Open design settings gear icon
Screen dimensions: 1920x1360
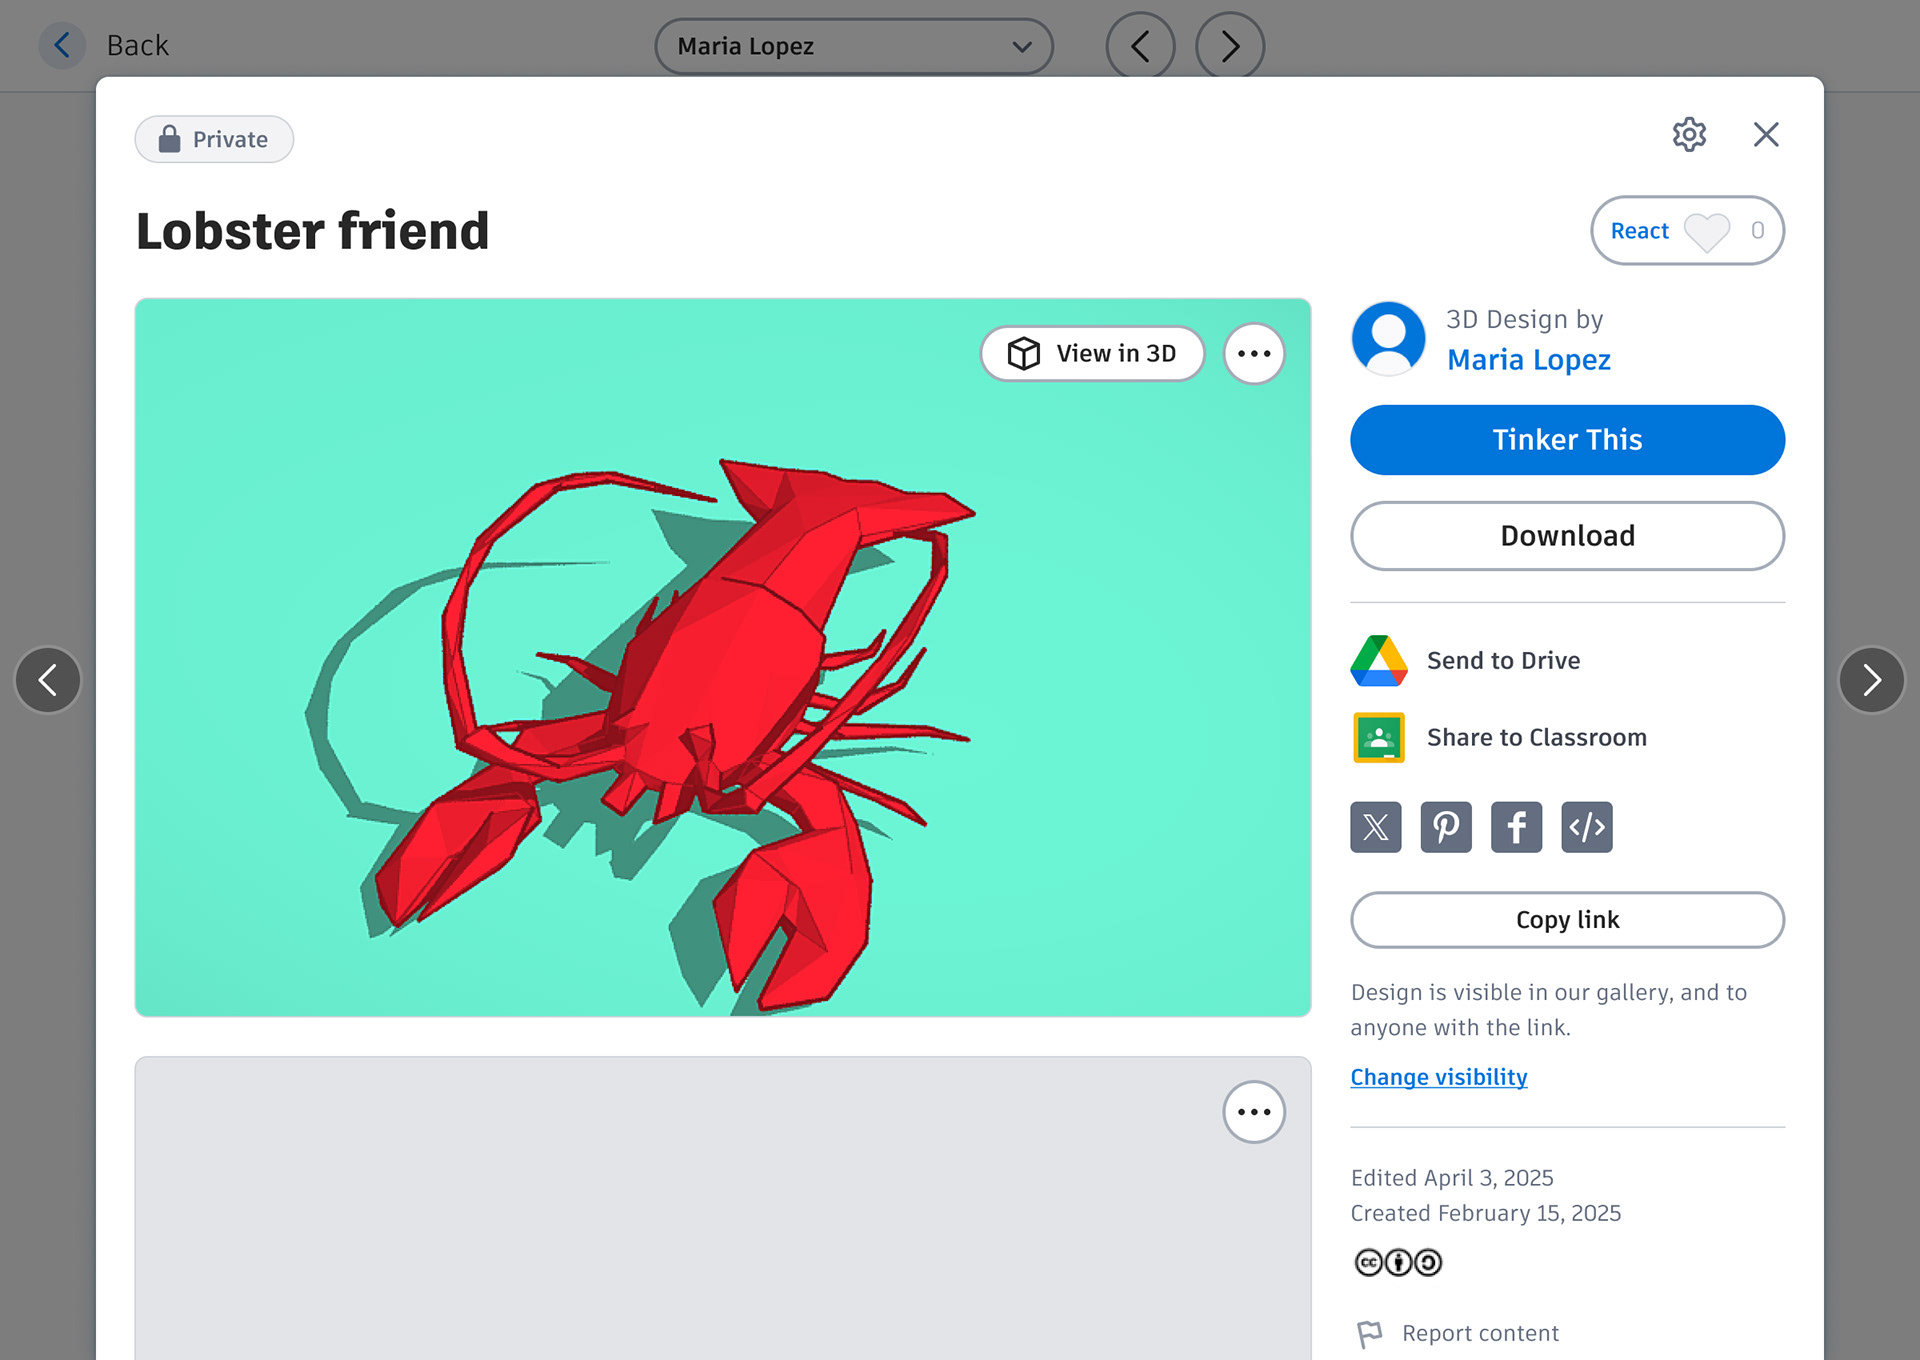coord(1689,134)
